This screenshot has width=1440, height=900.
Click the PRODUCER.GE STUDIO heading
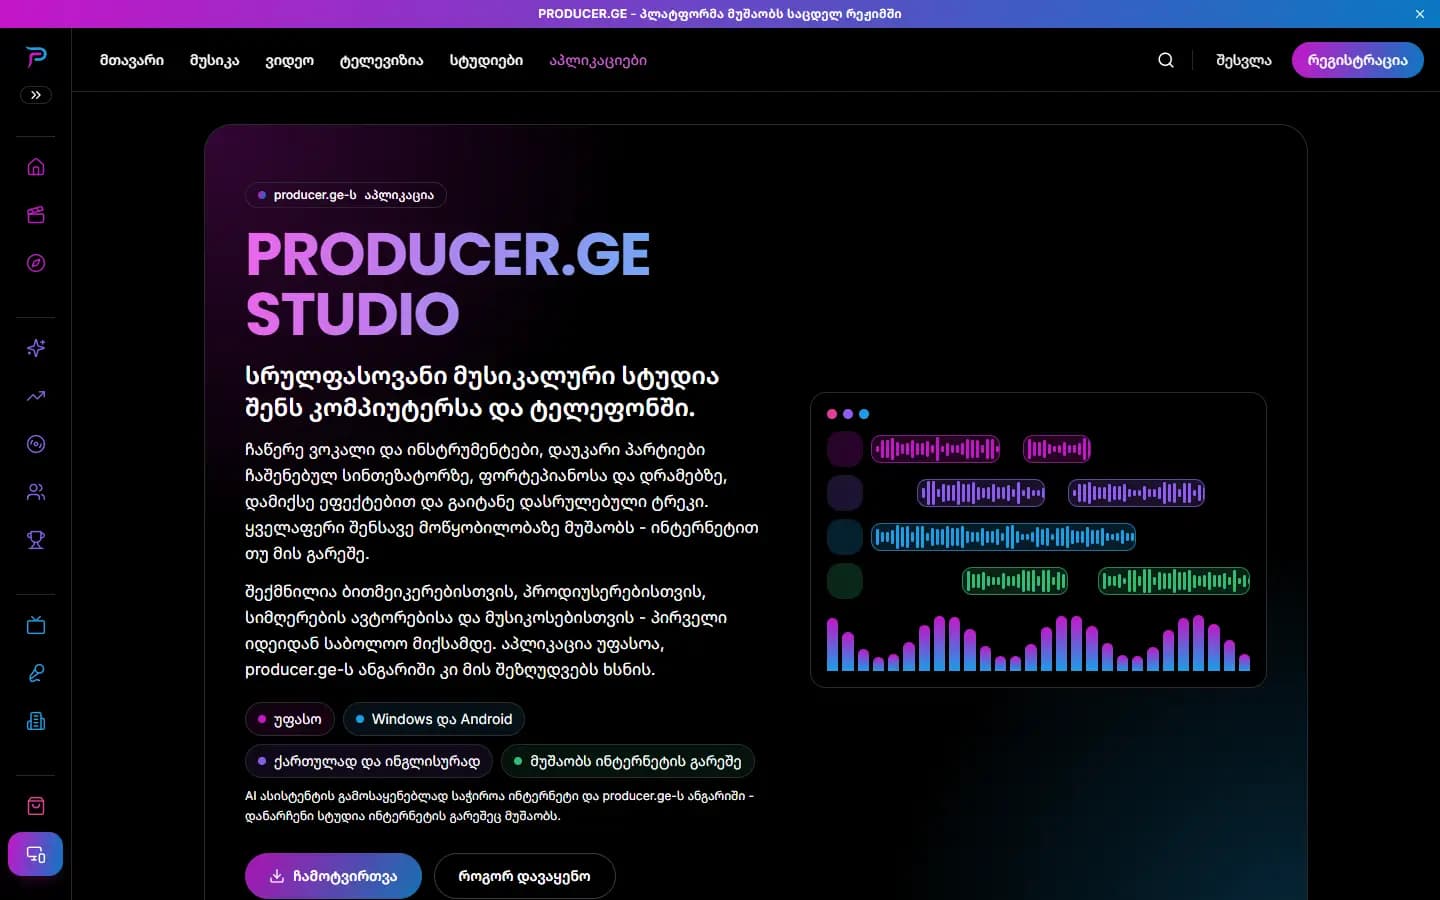(x=448, y=284)
